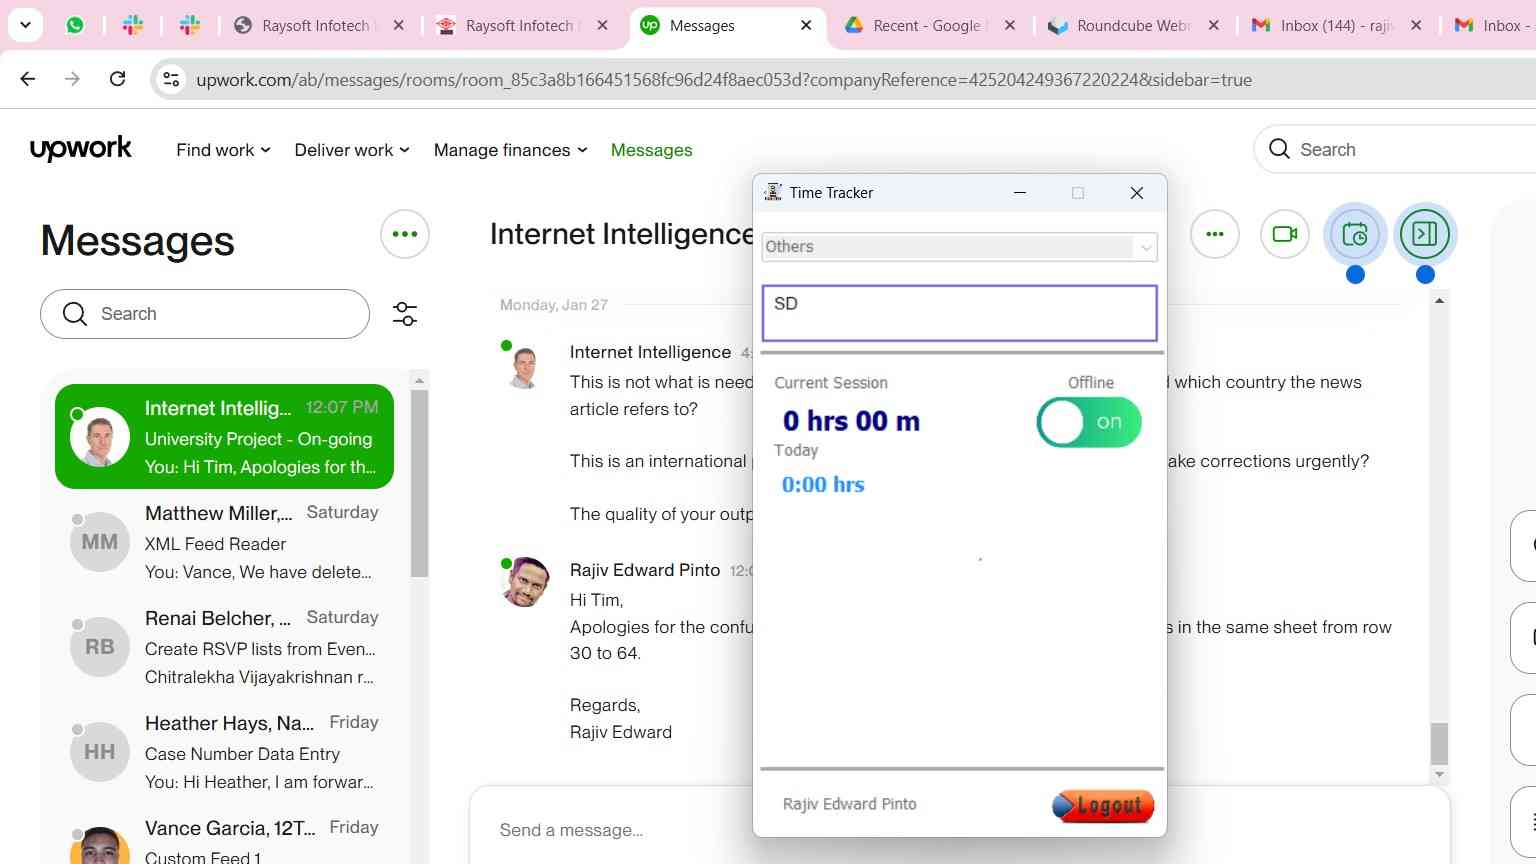This screenshot has height=864, width=1536.
Task: Open the Messages nav item
Action: tap(651, 150)
